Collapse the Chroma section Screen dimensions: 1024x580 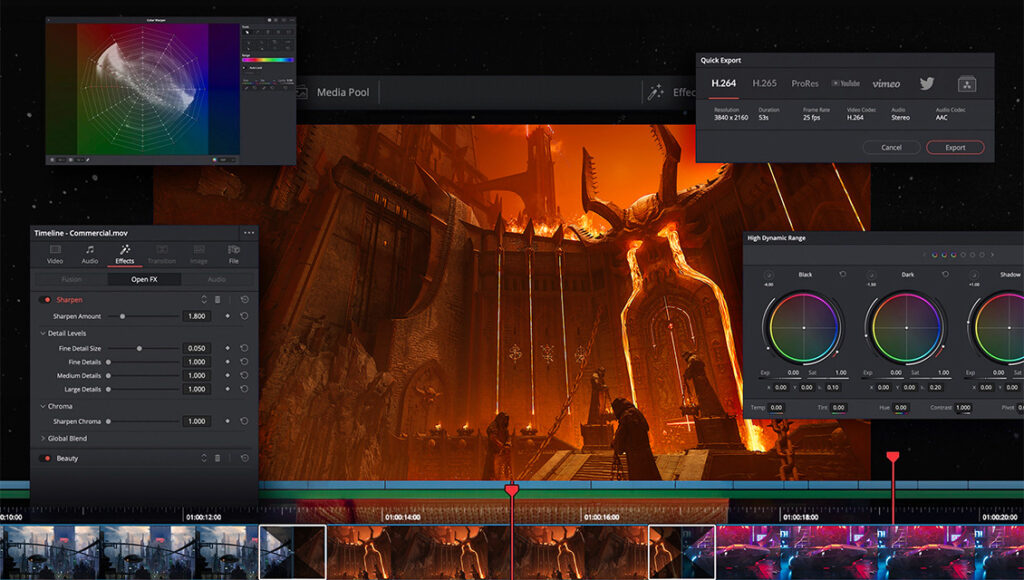coord(43,406)
